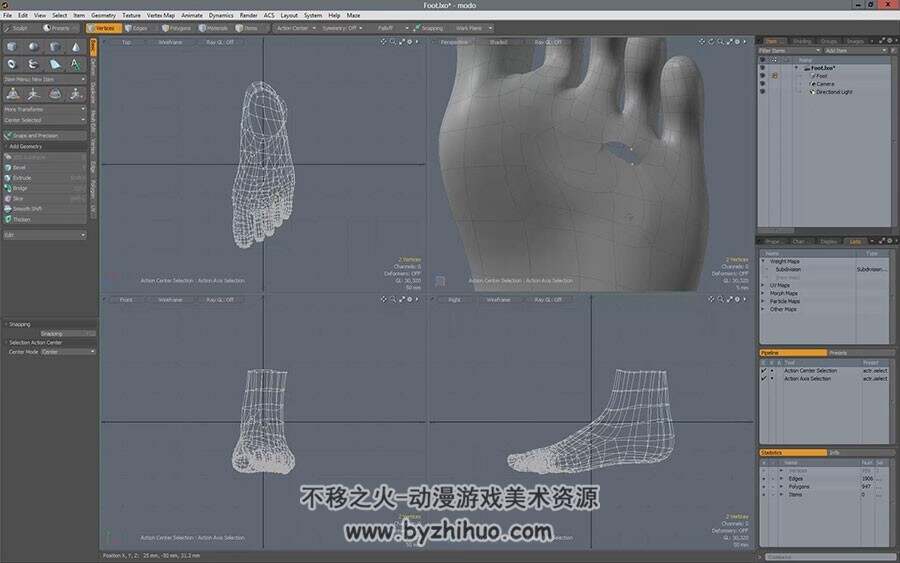This screenshot has width=900, height=563.
Task: Select Vertices selection mode
Action: point(103,28)
